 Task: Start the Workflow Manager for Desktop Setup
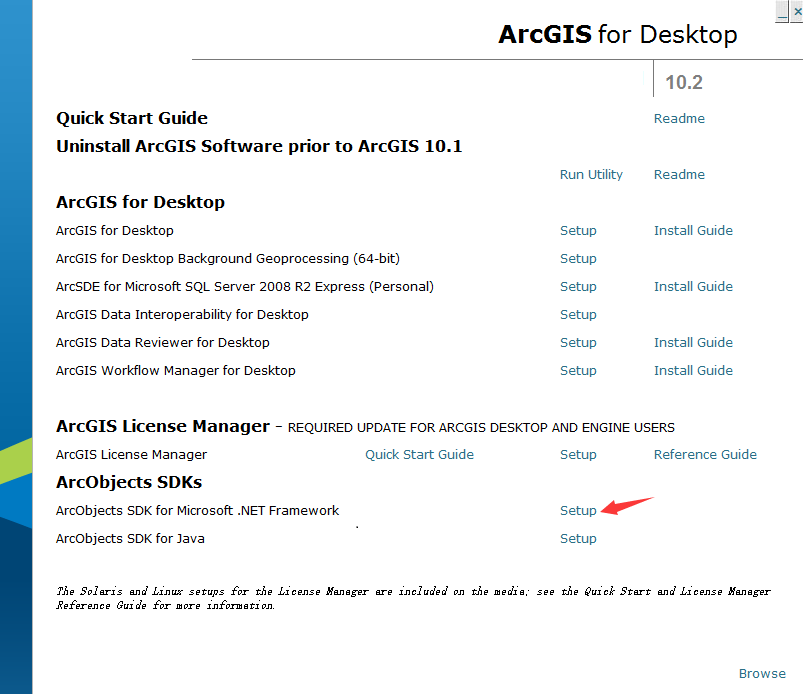coord(578,370)
